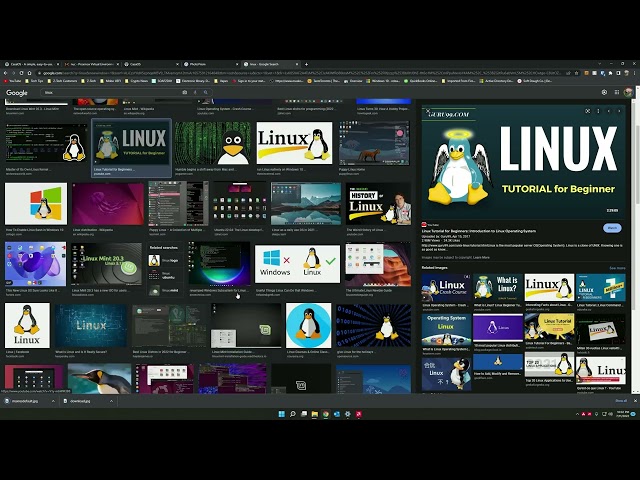Open Google settings gear icon
The image size is (640, 480).
(x=604, y=93)
